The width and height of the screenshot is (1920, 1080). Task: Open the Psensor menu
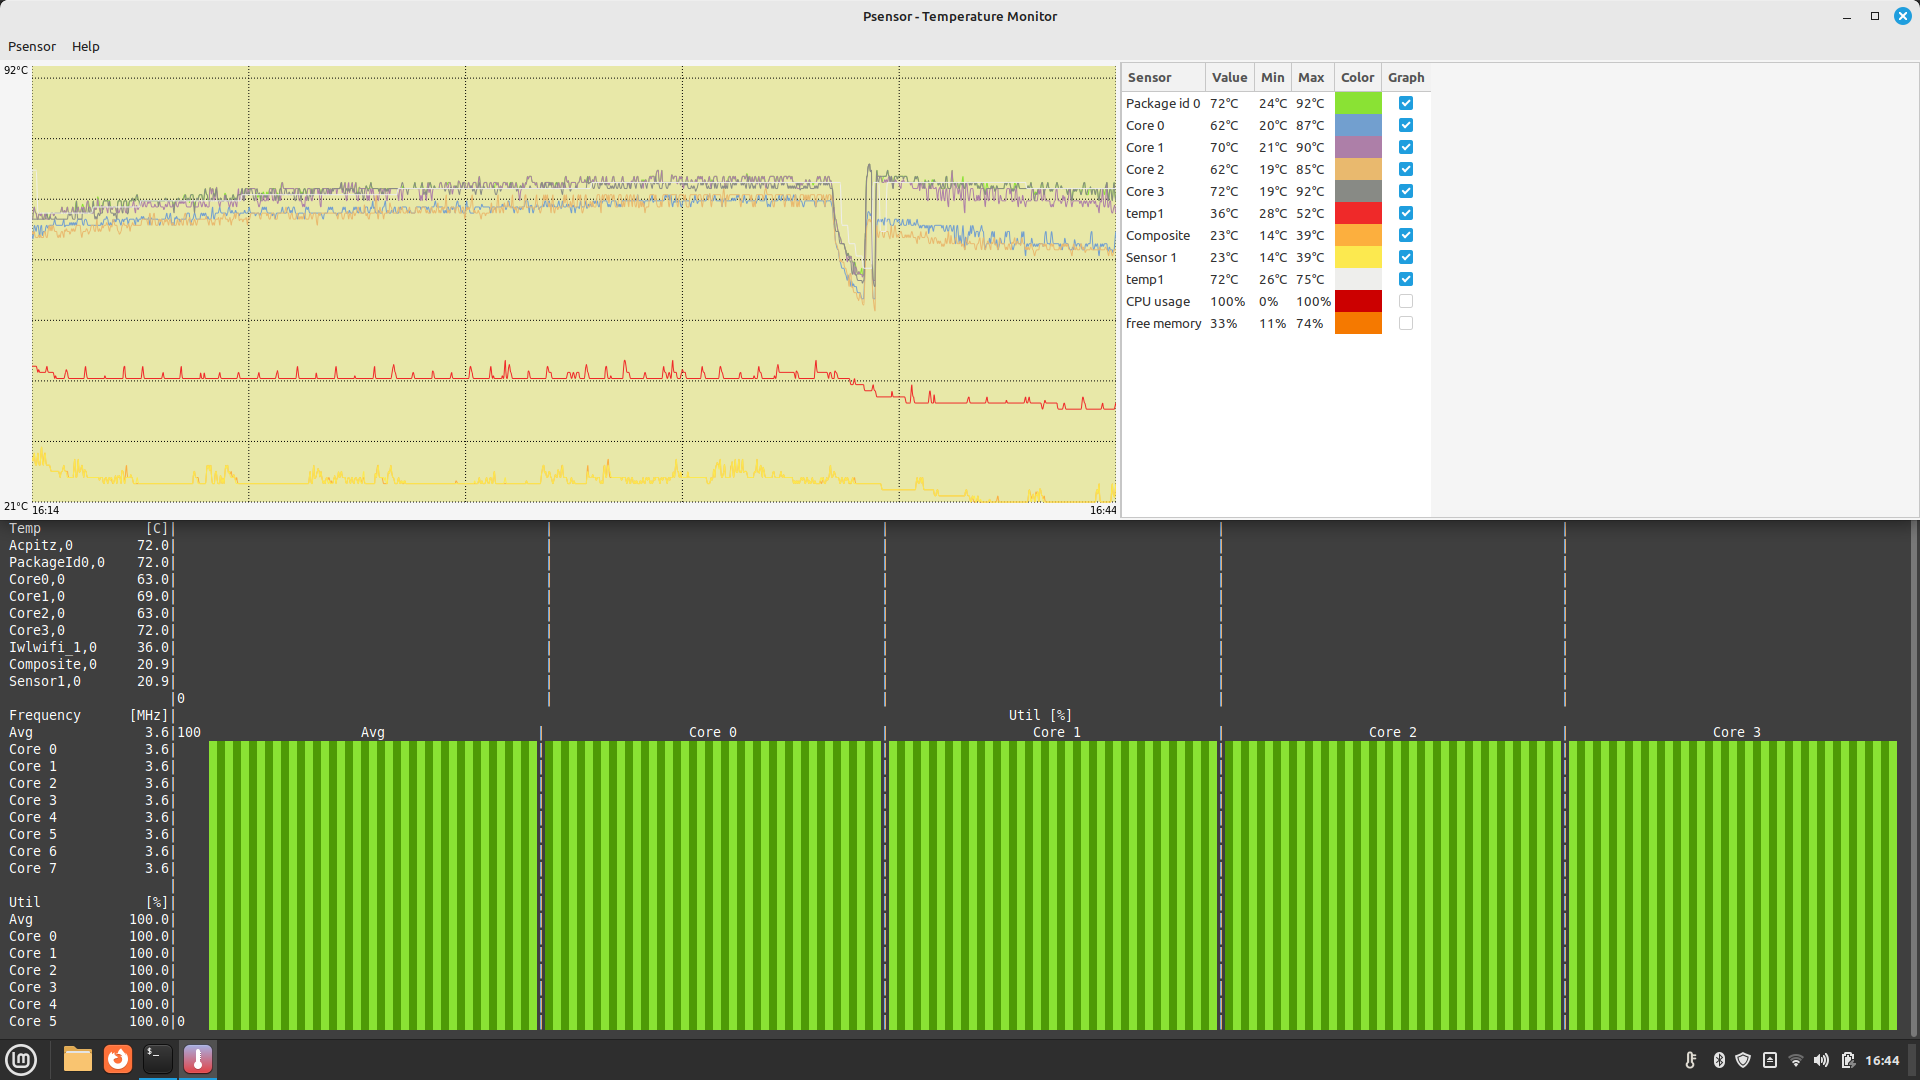[32, 46]
